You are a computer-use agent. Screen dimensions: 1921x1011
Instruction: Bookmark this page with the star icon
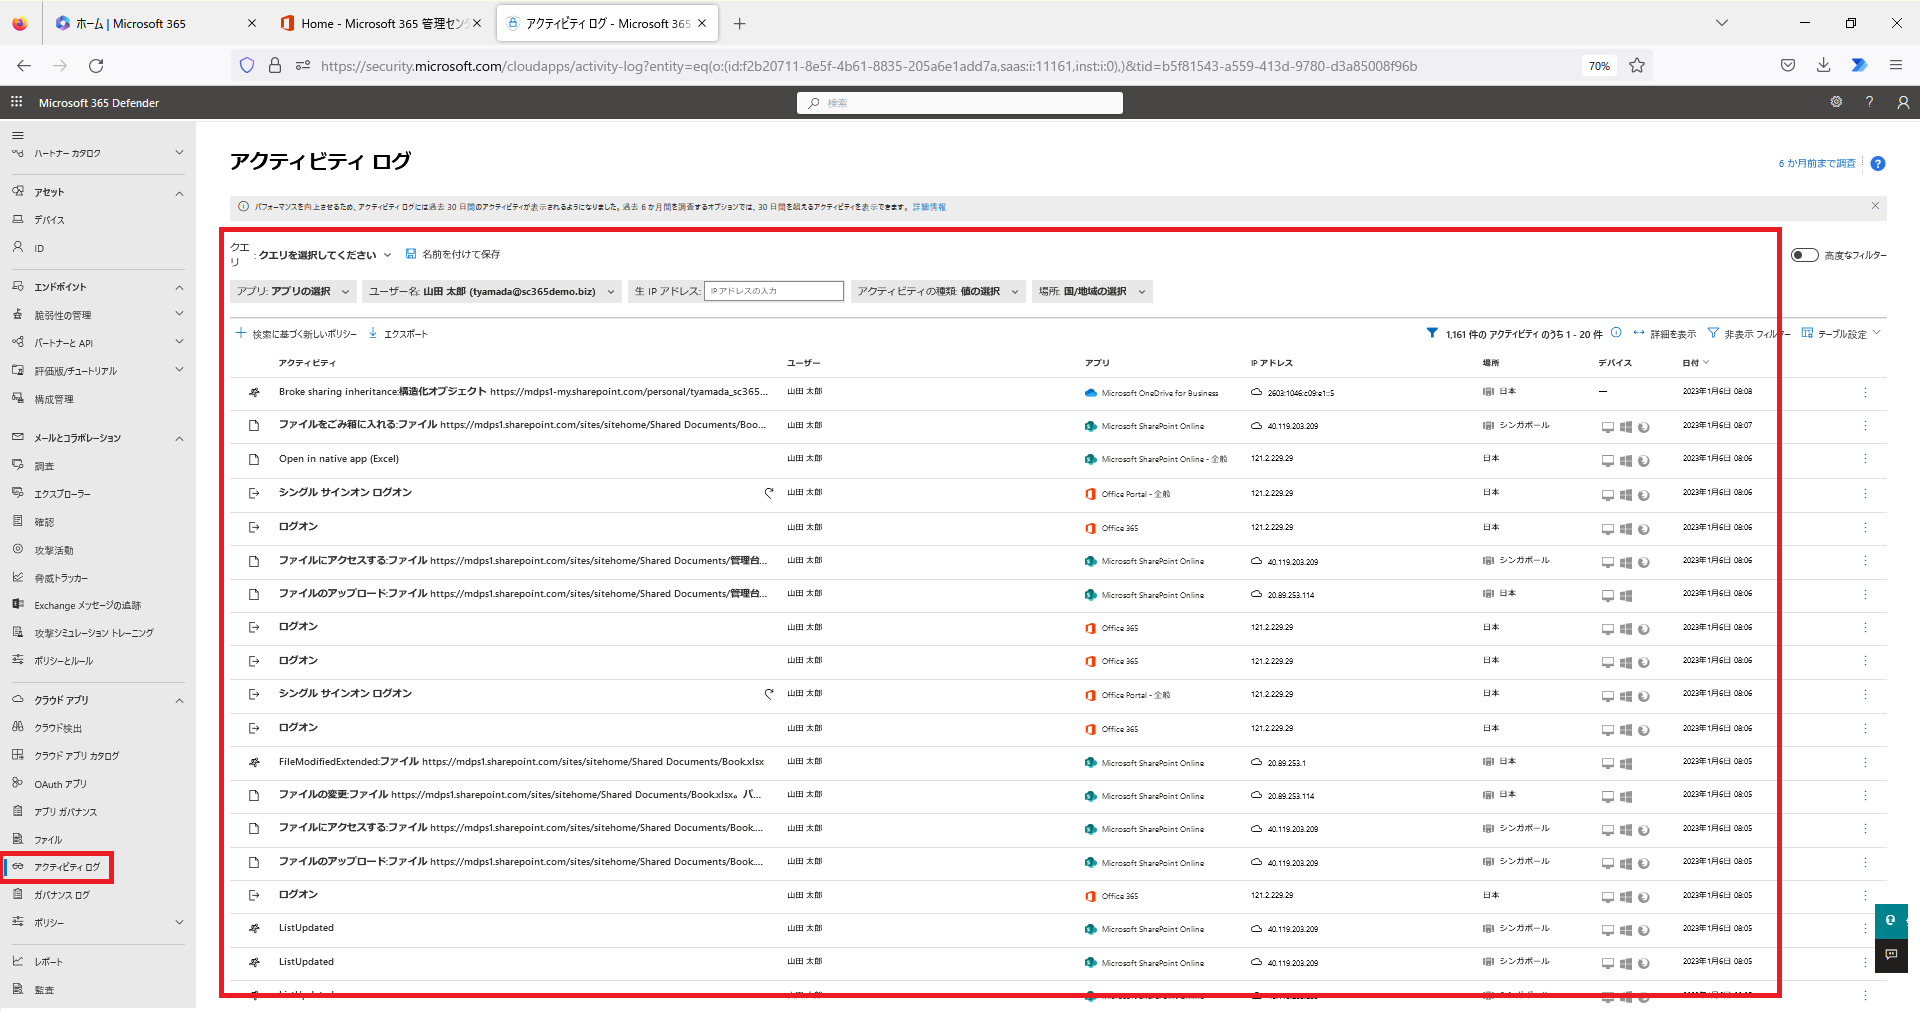tap(1637, 65)
